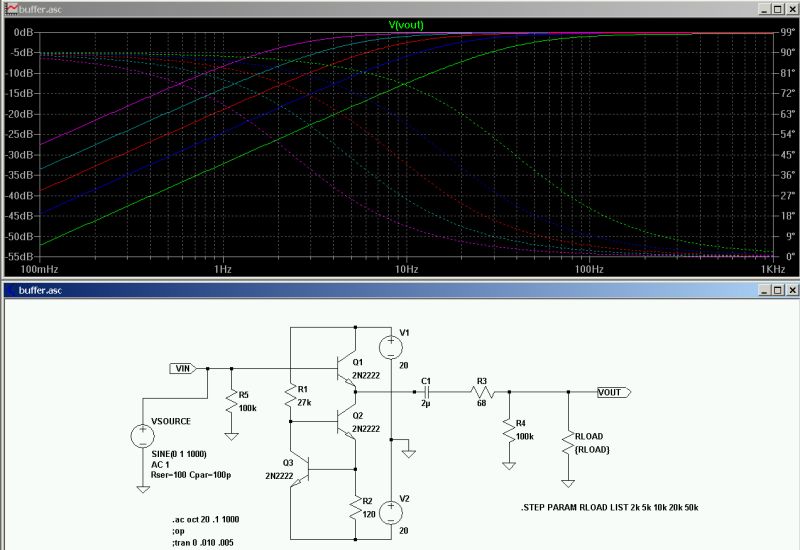Click R2's 120 value label
Screen dimensions: 800x550
click(369, 514)
